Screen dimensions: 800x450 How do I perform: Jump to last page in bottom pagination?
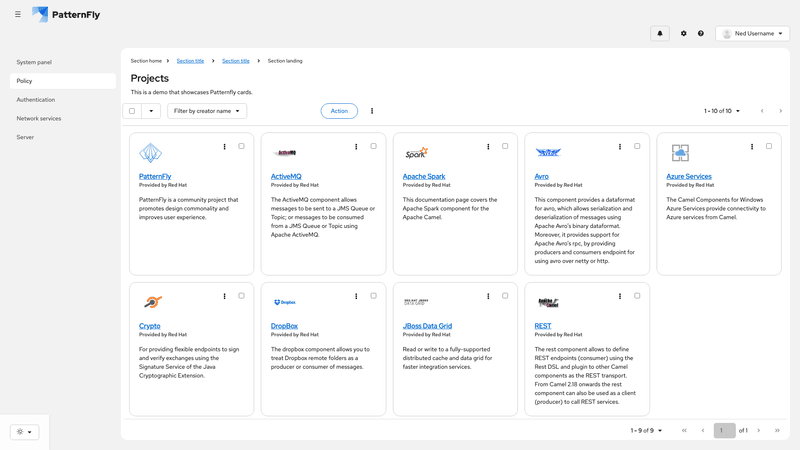[777, 431]
